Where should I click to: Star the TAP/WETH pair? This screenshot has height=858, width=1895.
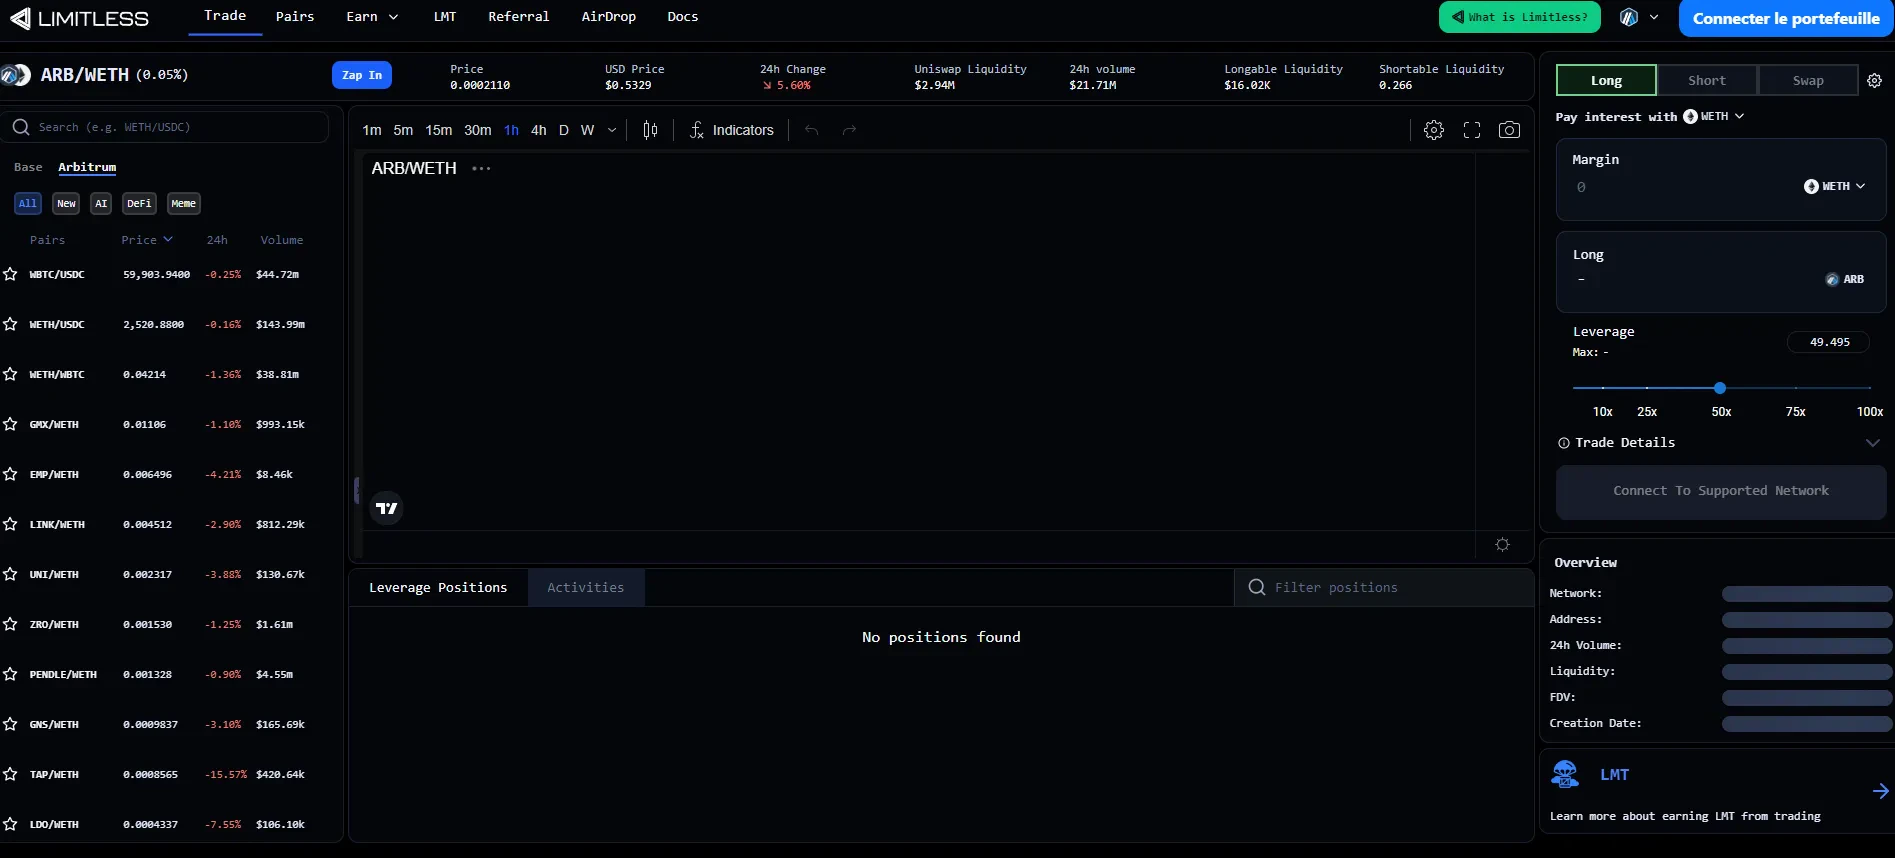click(10, 774)
